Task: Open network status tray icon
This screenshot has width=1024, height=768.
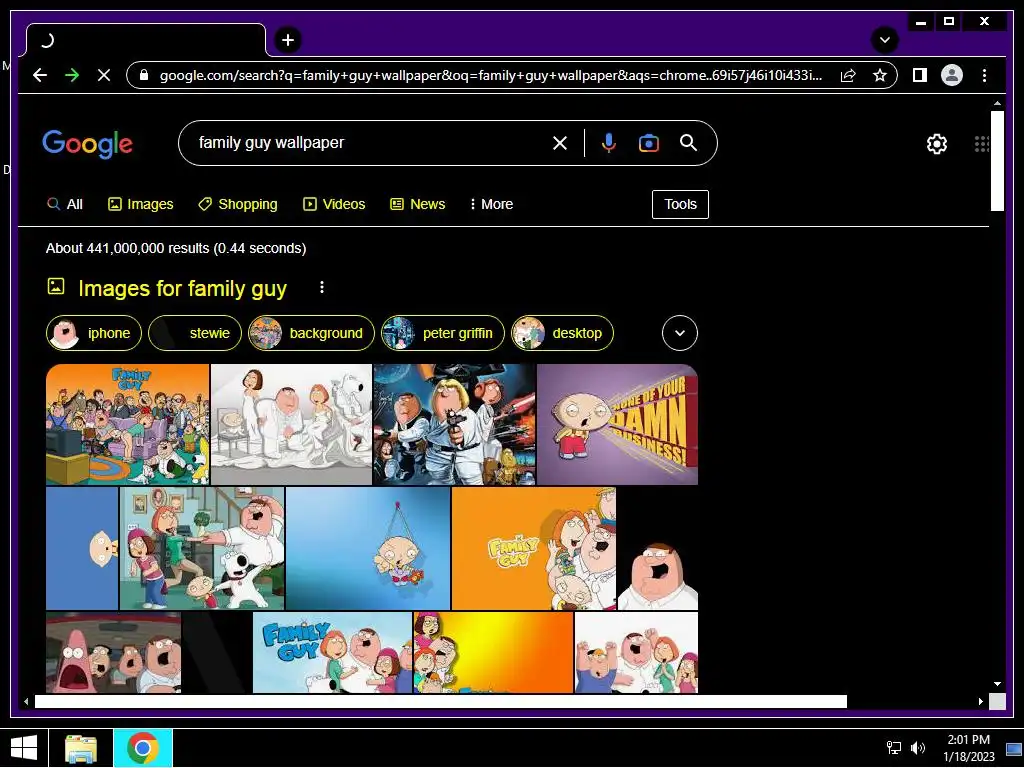Action: pos(893,748)
